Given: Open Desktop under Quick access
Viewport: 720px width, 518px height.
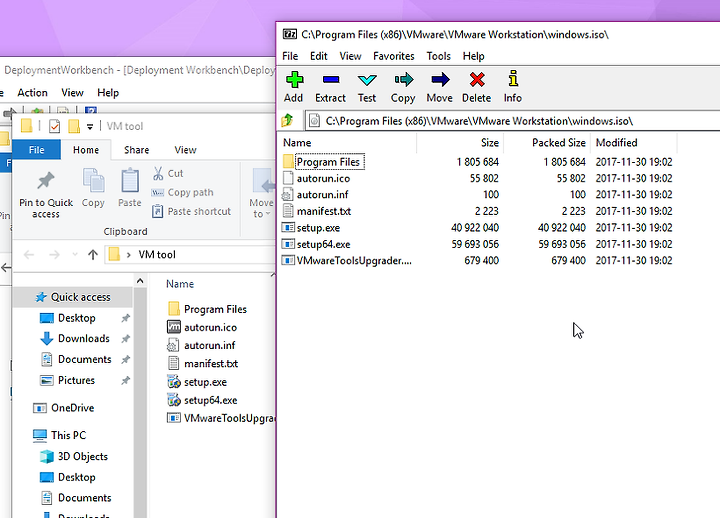Looking at the screenshot, I should tap(77, 318).
